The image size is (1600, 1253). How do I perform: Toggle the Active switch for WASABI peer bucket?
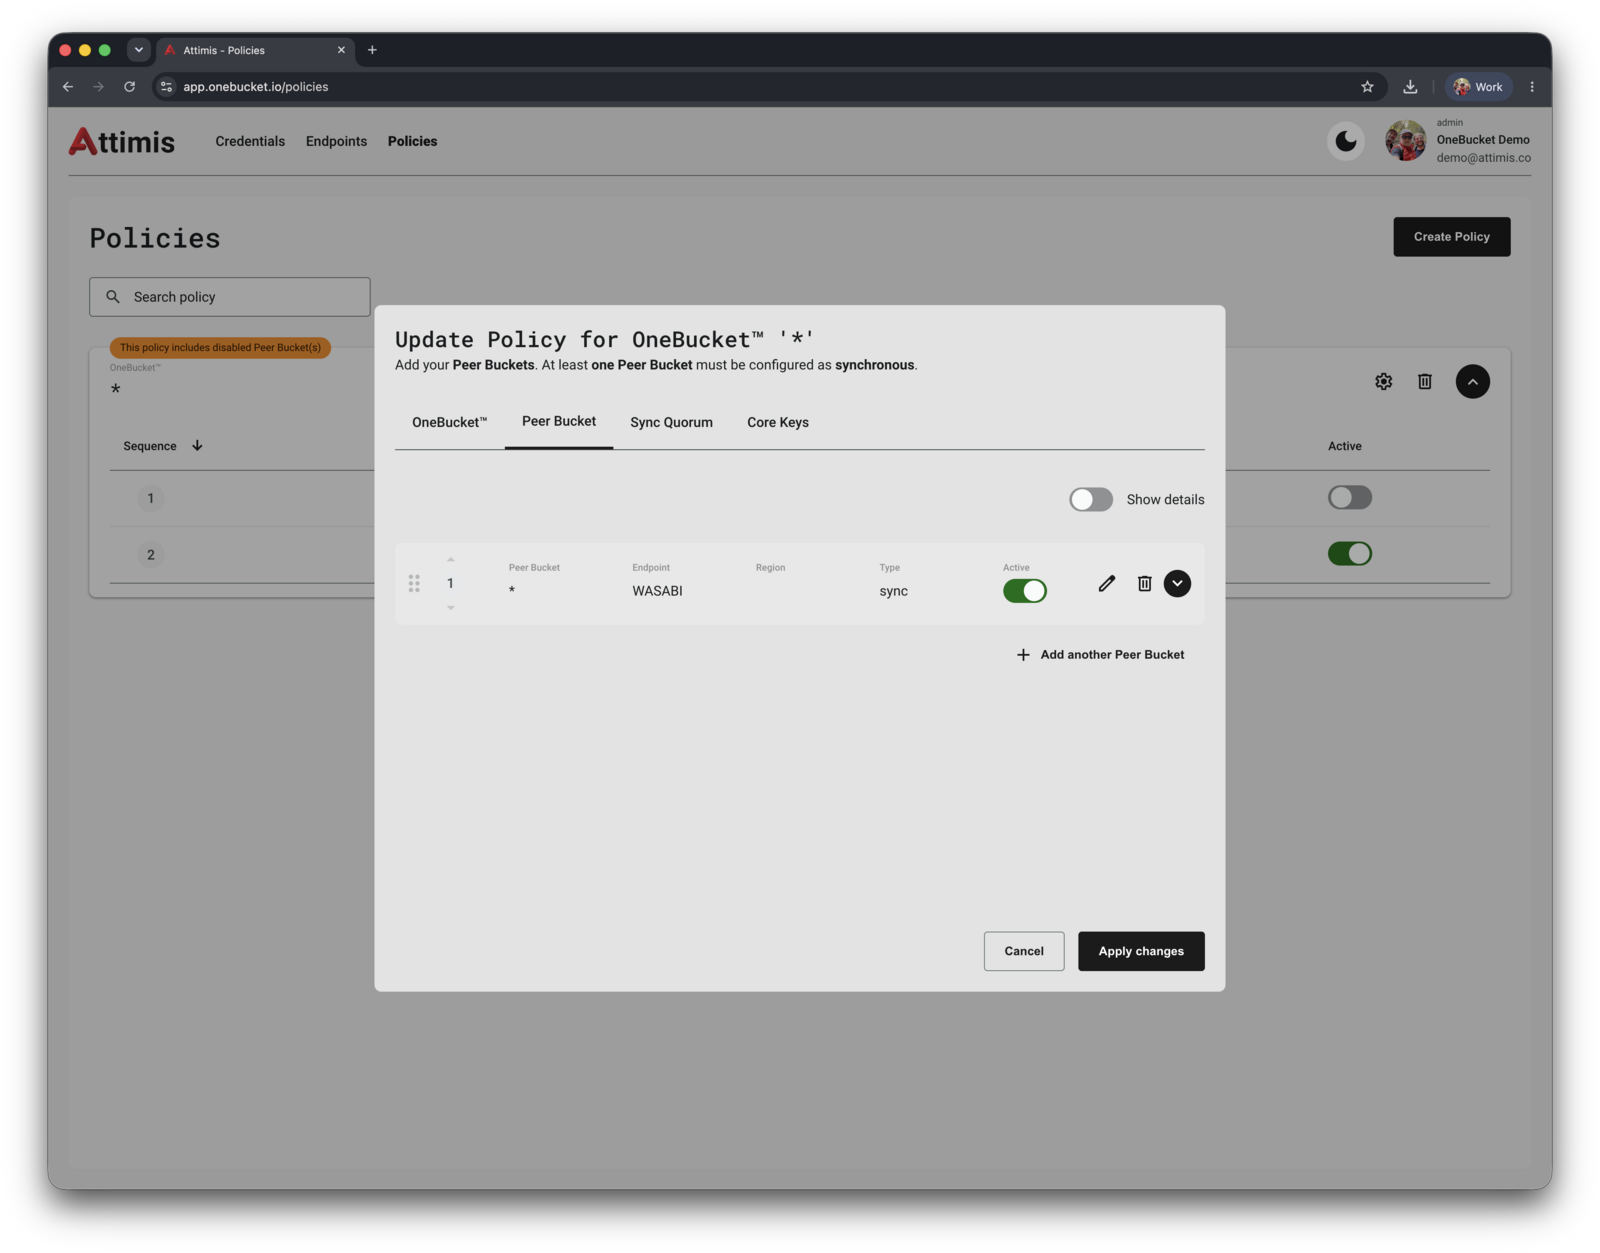[1024, 591]
